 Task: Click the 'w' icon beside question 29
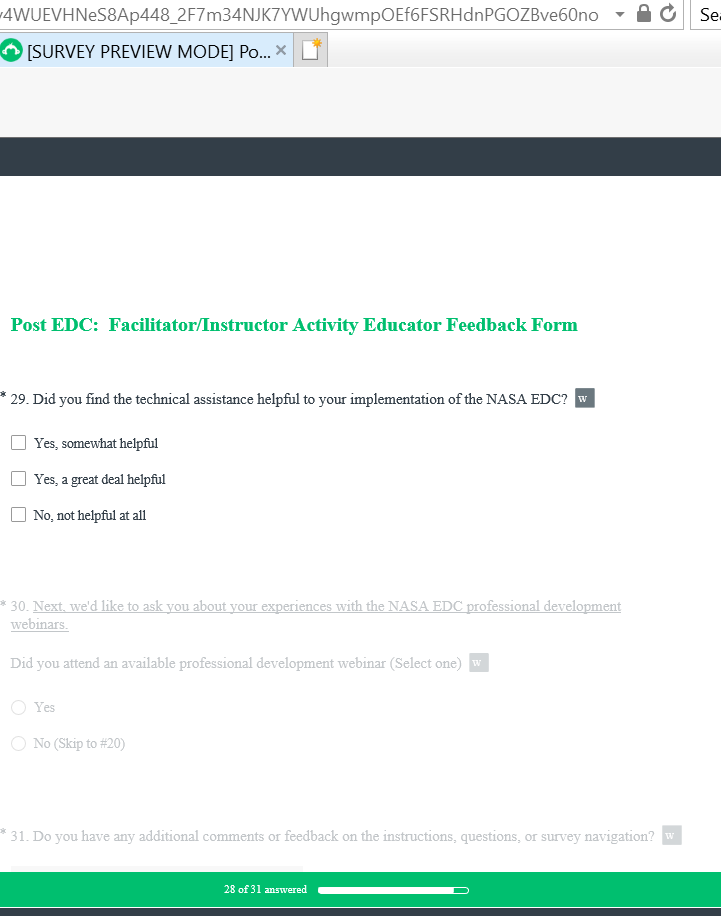pos(585,399)
